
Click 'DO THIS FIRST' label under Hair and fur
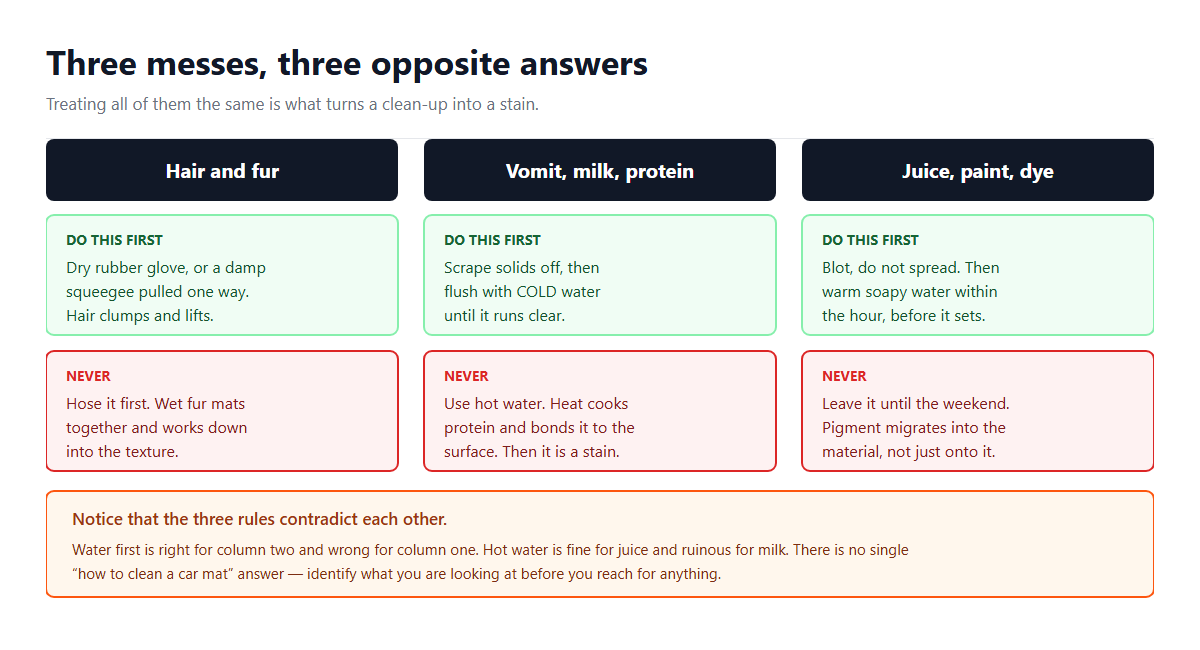click(x=114, y=240)
